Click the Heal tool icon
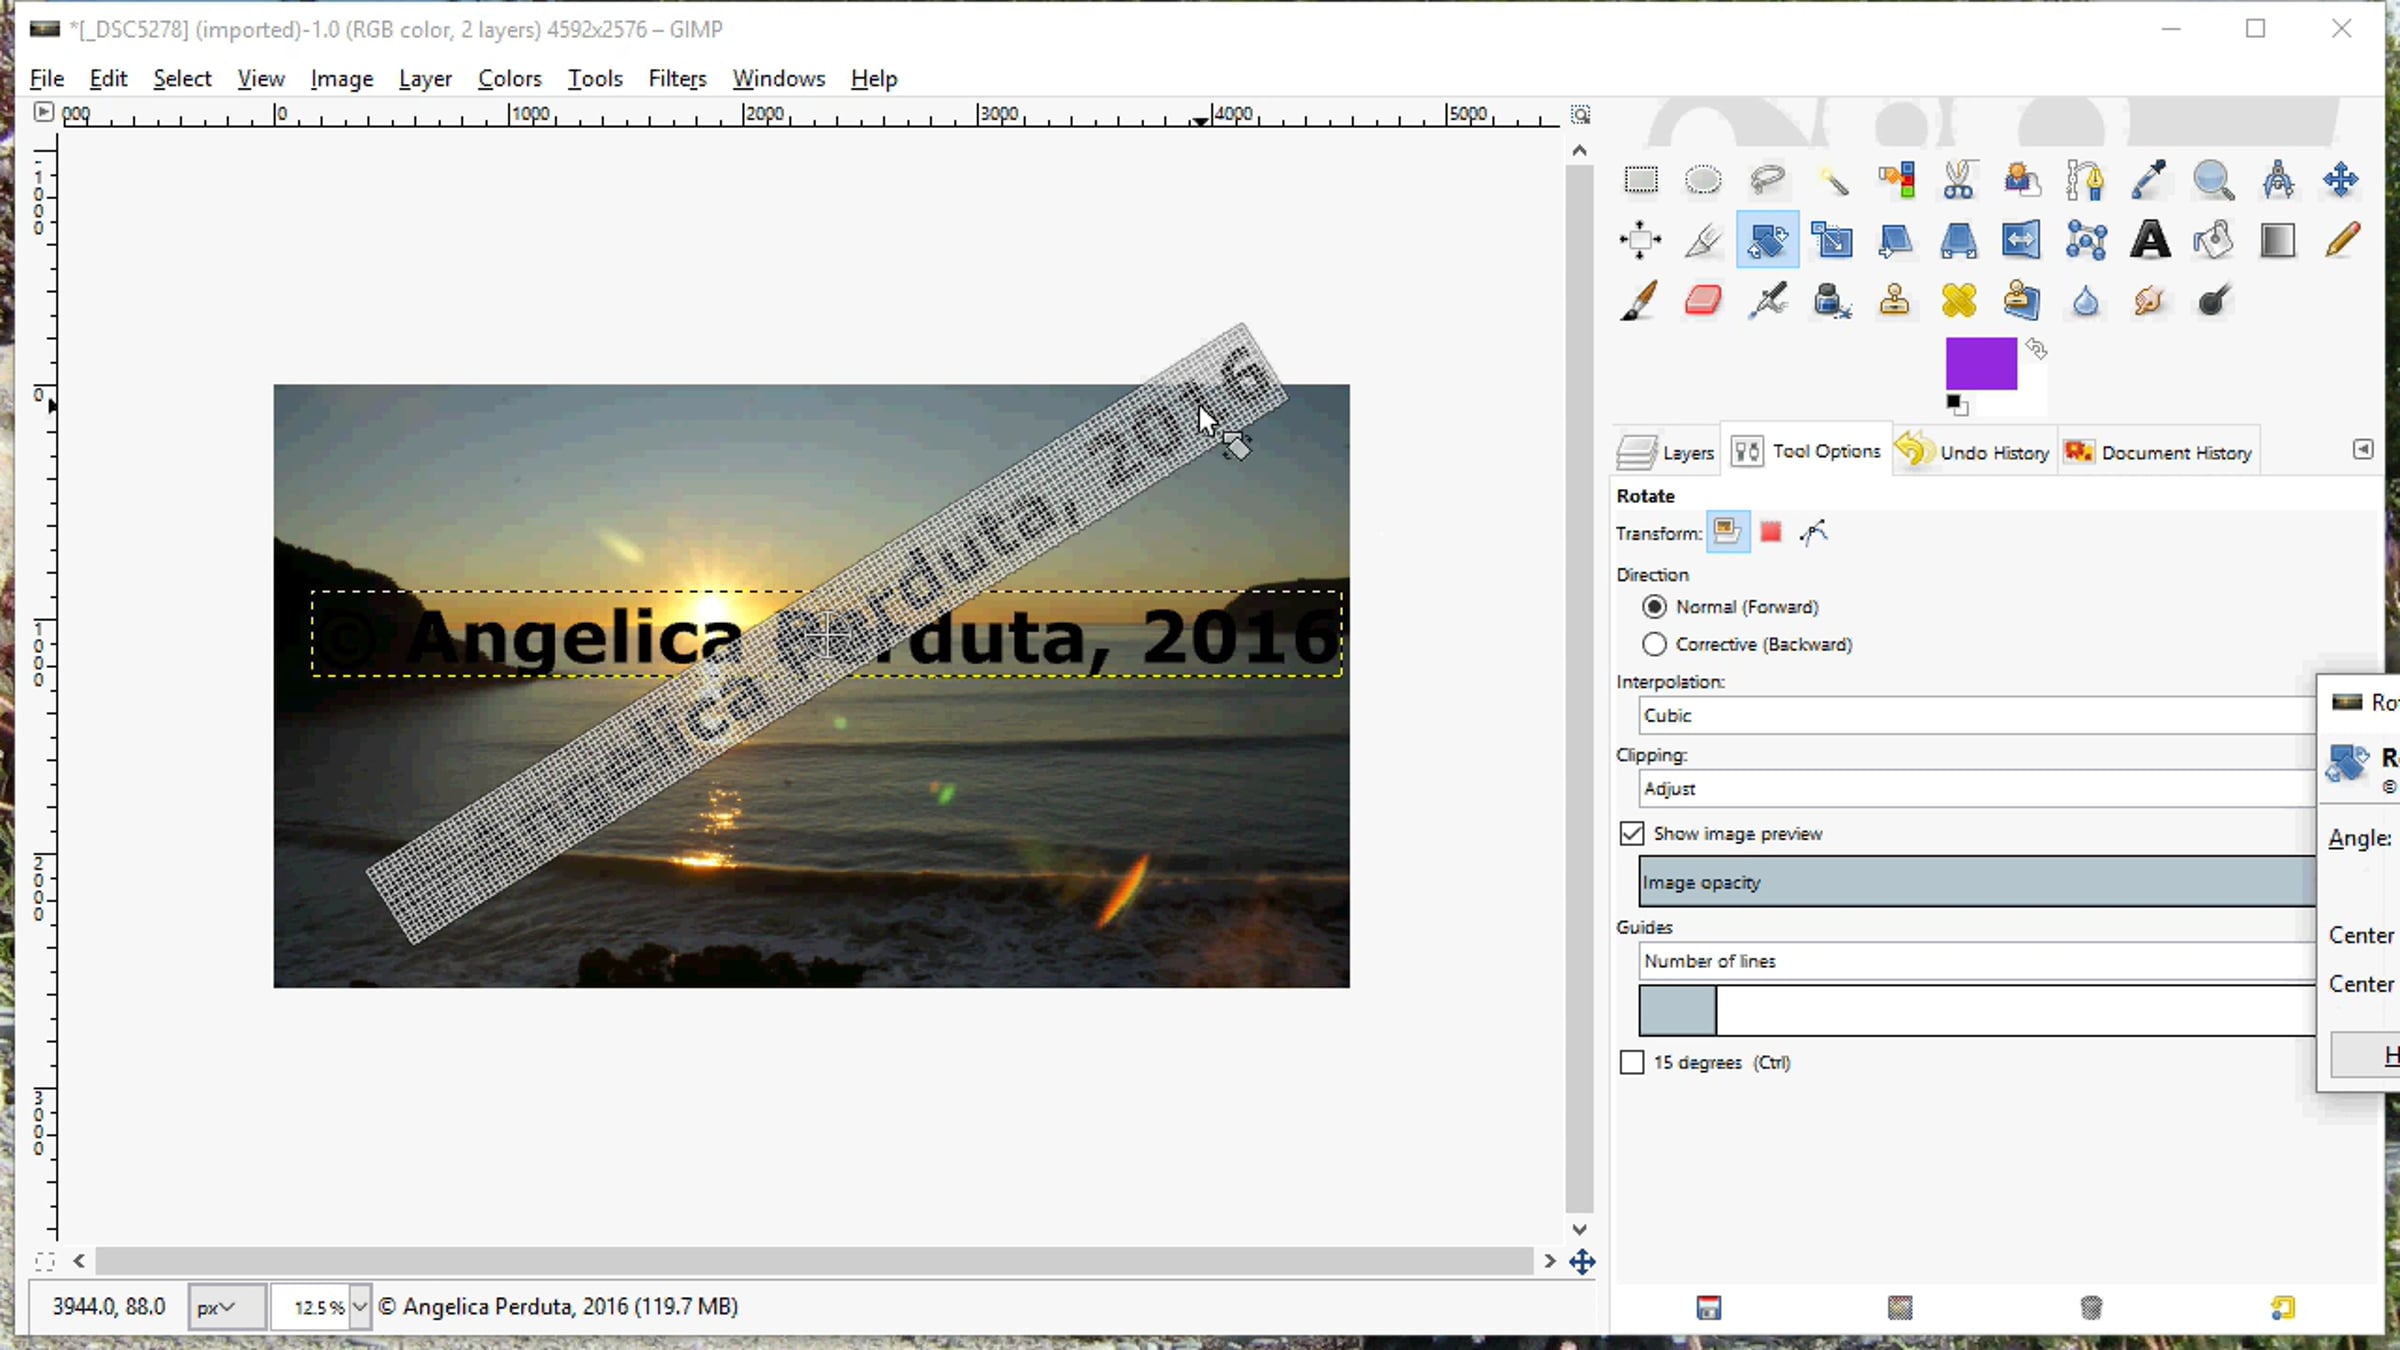 1958,300
